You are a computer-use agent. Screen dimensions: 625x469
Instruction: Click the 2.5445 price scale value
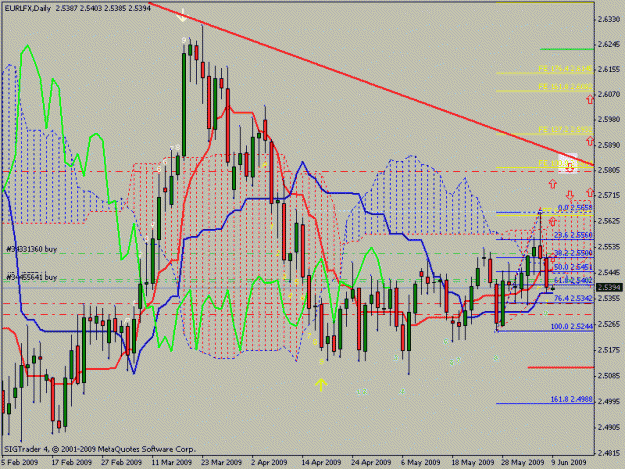click(x=610, y=273)
